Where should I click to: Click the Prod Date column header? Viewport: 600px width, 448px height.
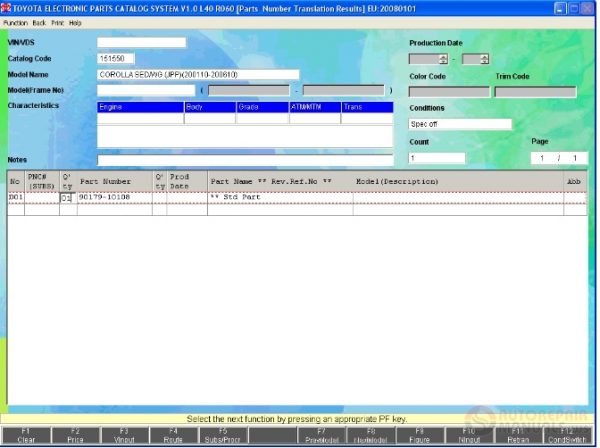coord(187,182)
